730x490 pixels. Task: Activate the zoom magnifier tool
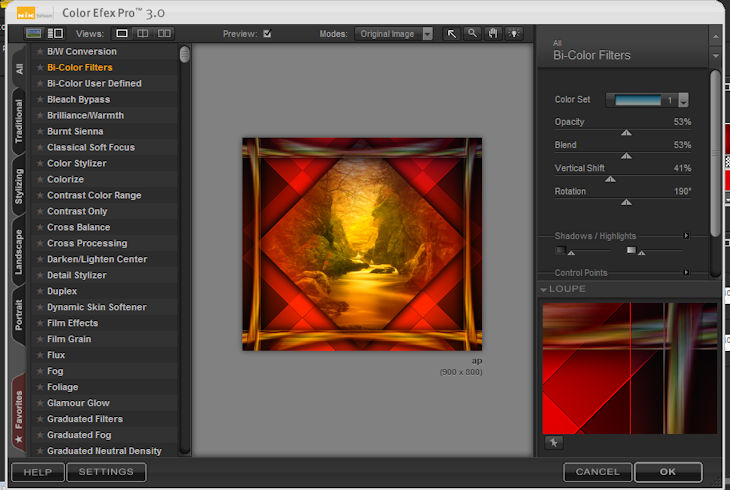point(472,33)
